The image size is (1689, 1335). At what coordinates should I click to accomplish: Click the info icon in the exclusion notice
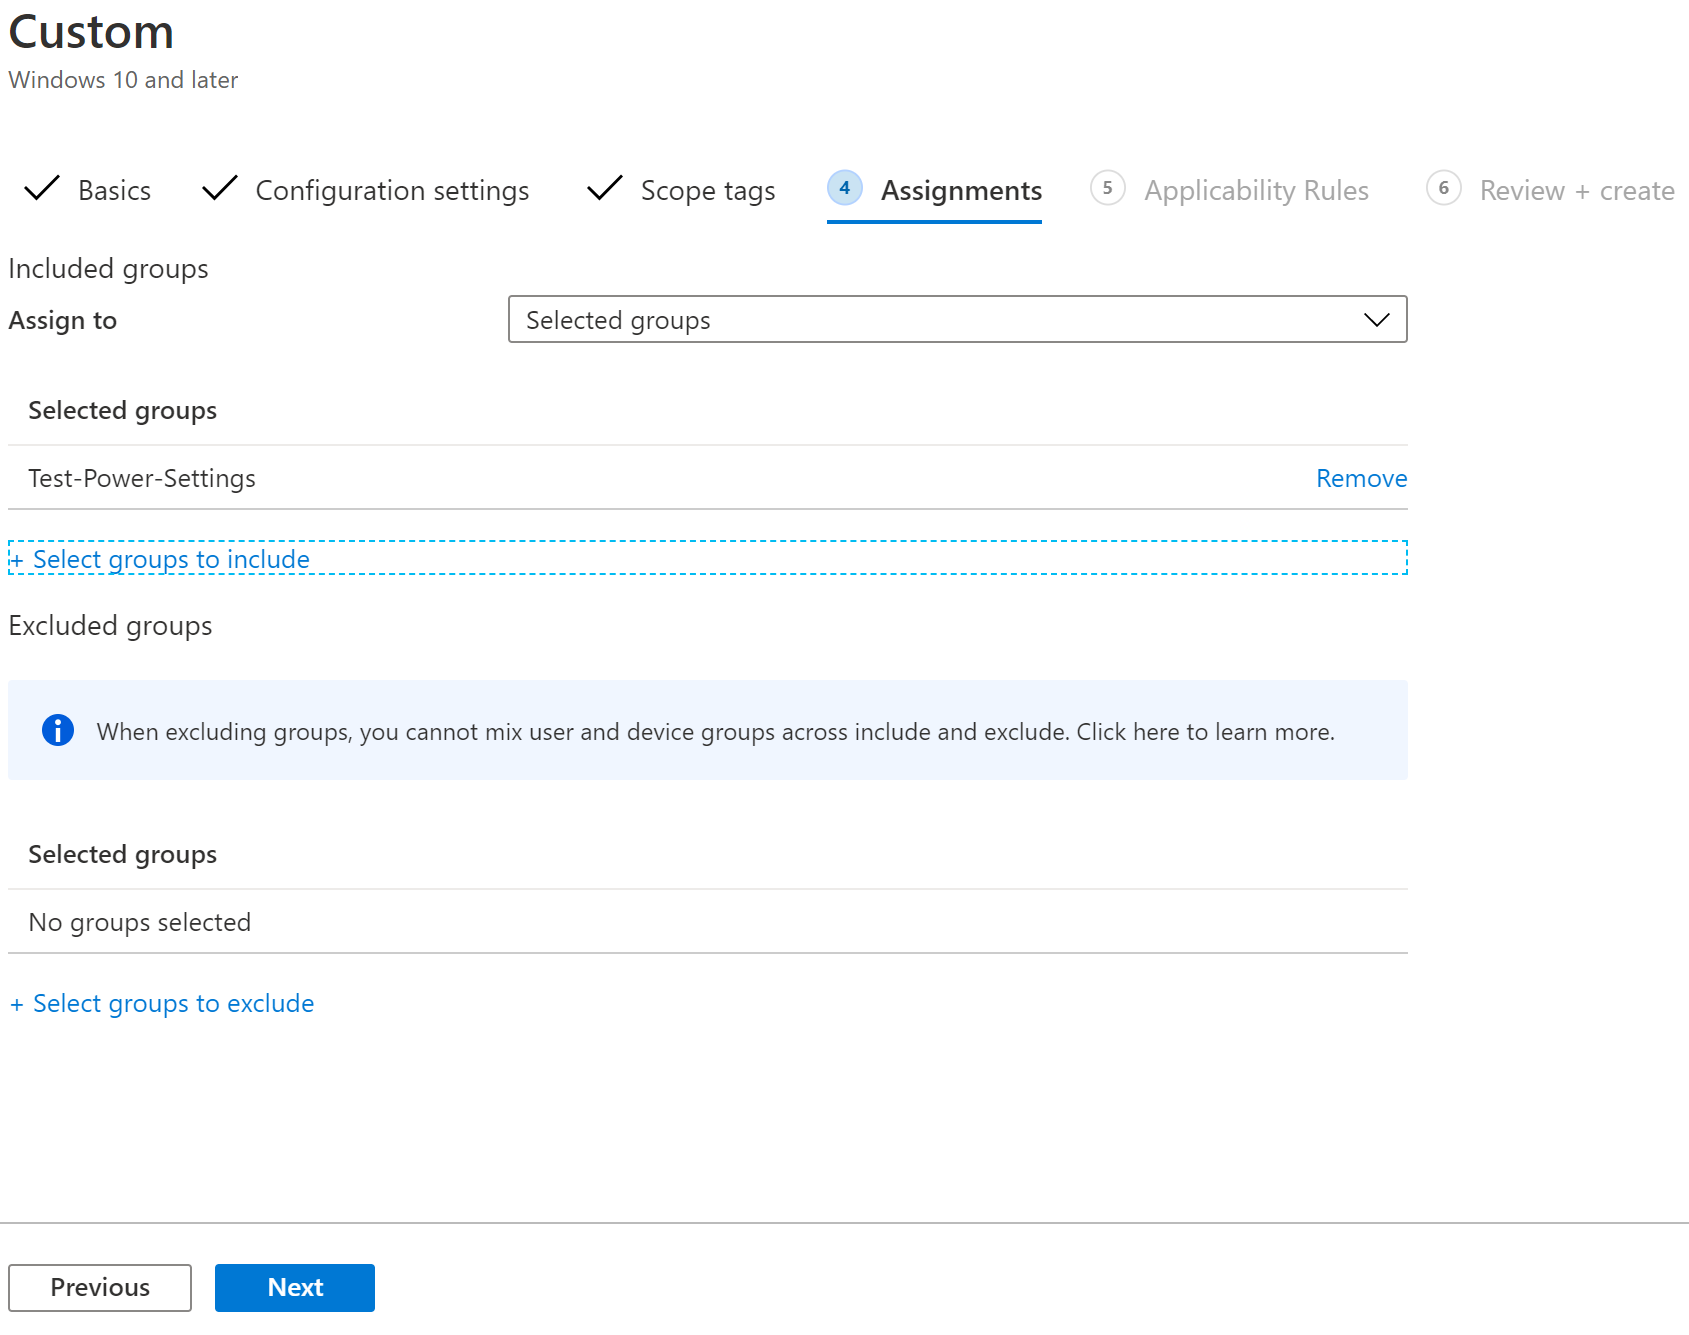[58, 730]
